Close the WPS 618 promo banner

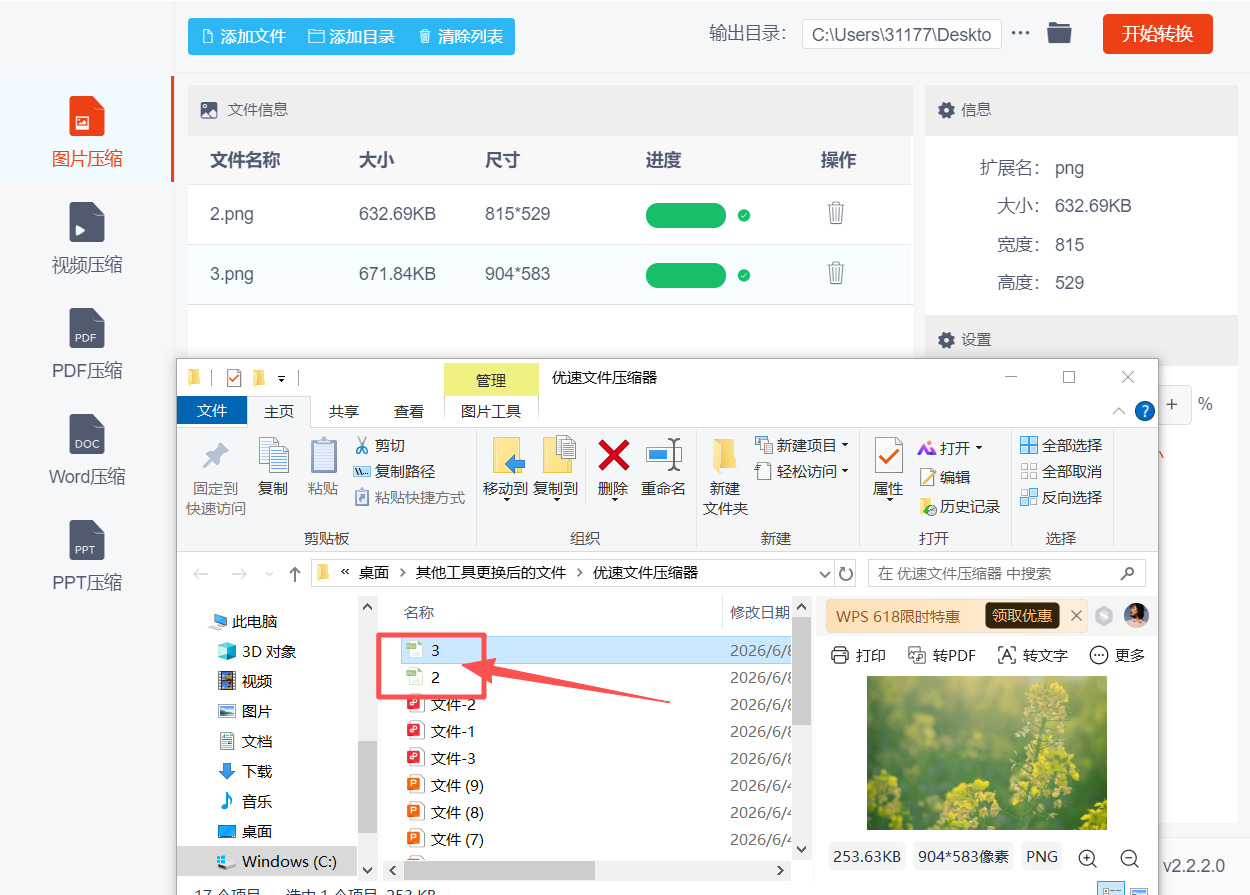[x=1076, y=616]
